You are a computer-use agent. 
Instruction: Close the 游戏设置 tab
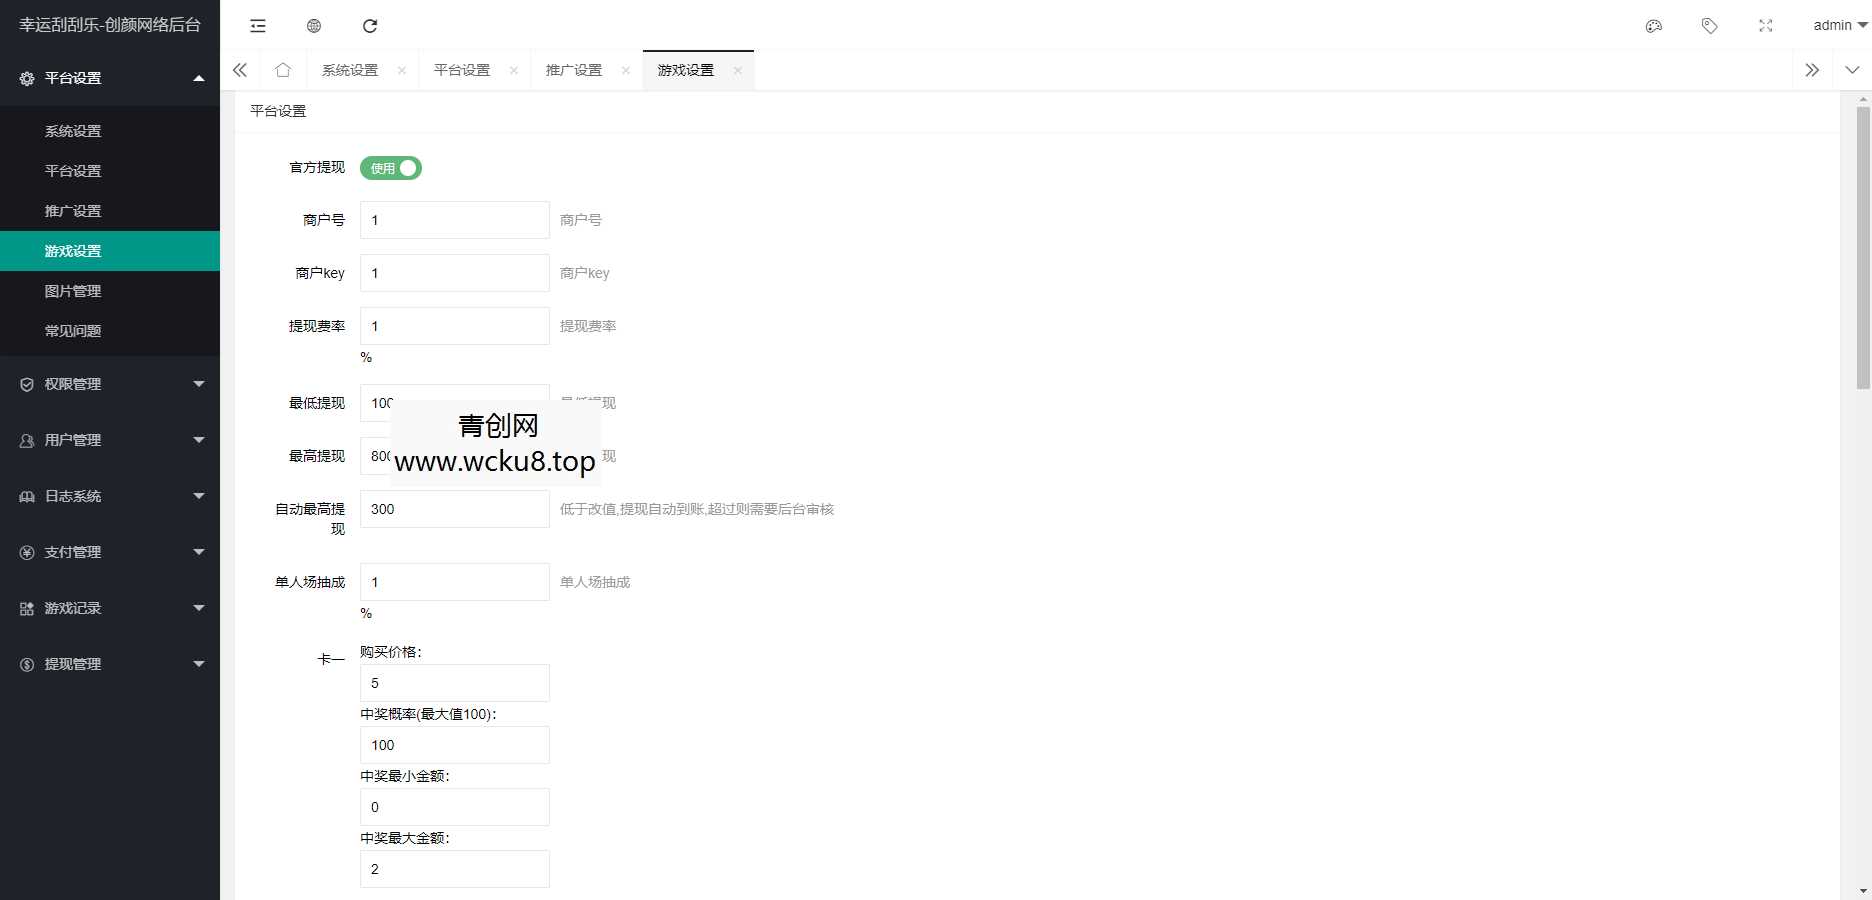[738, 70]
